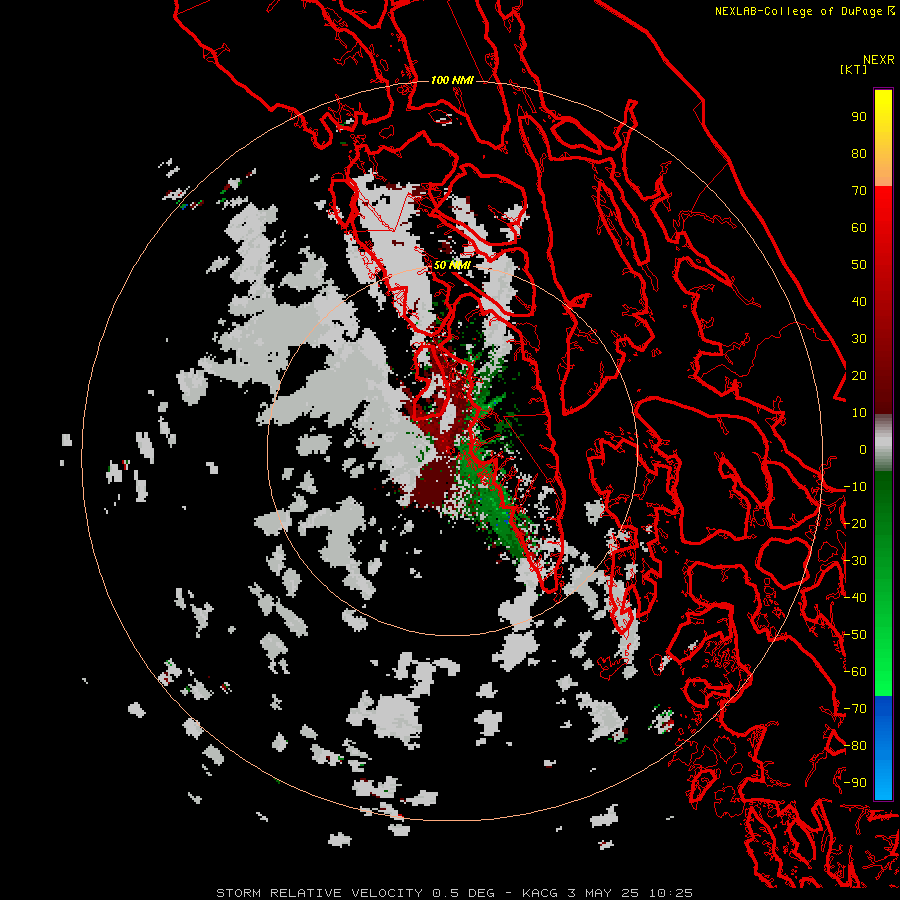Click the NEXLAB-College of DuPage credit text

pos(801,11)
